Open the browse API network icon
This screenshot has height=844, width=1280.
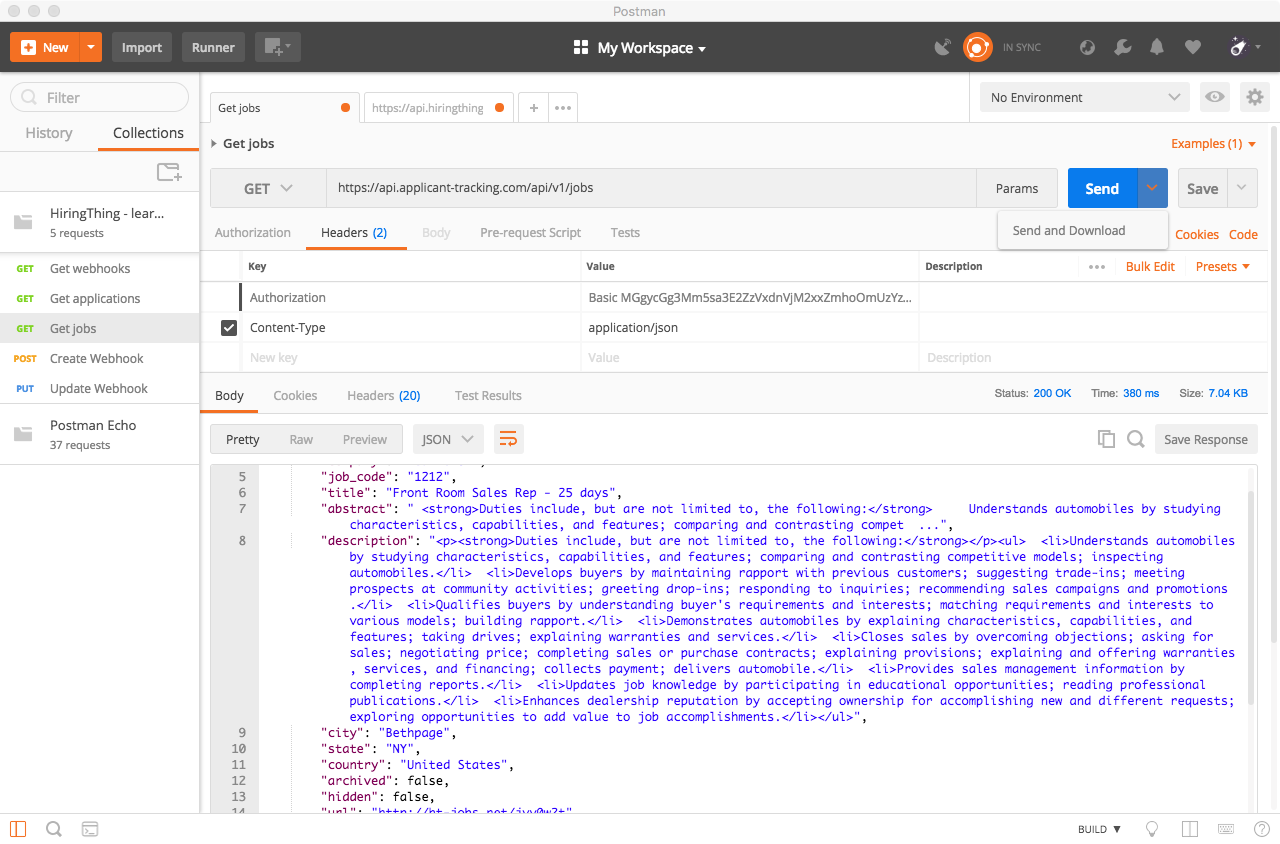pyautogui.click(x=1088, y=47)
